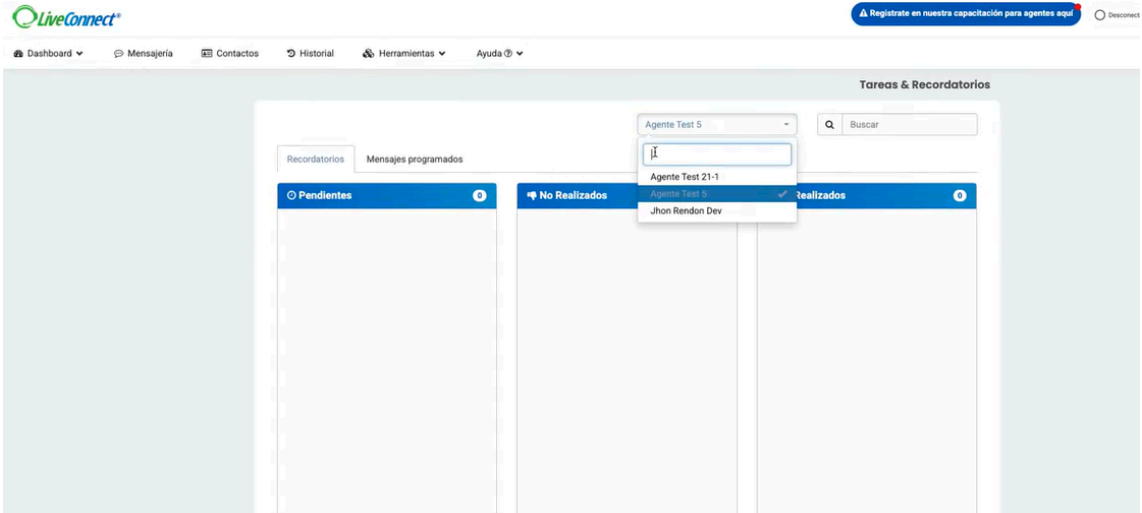
Task: Click the agent training registration banner
Action: [x=966, y=14]
